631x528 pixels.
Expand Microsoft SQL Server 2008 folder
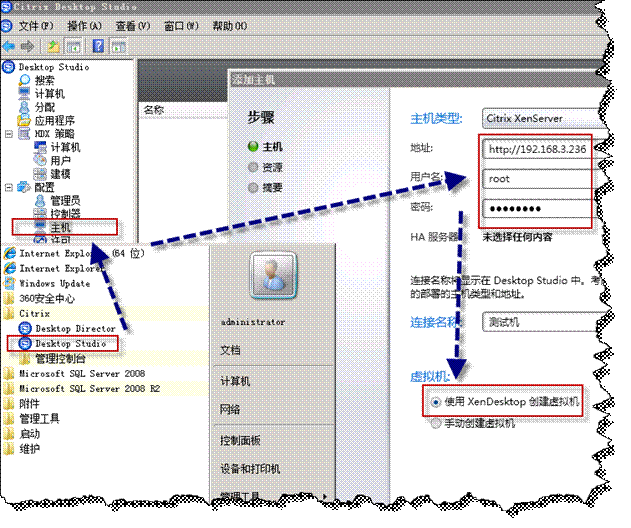tap(82, 373)
